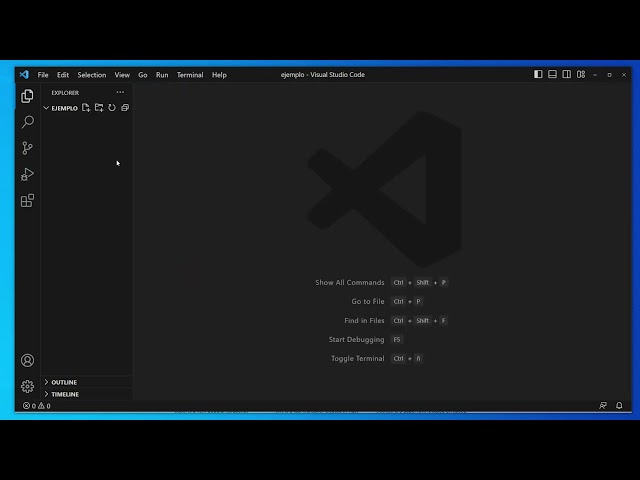
Task: Open the Run and Debug view
Action: 27,174
